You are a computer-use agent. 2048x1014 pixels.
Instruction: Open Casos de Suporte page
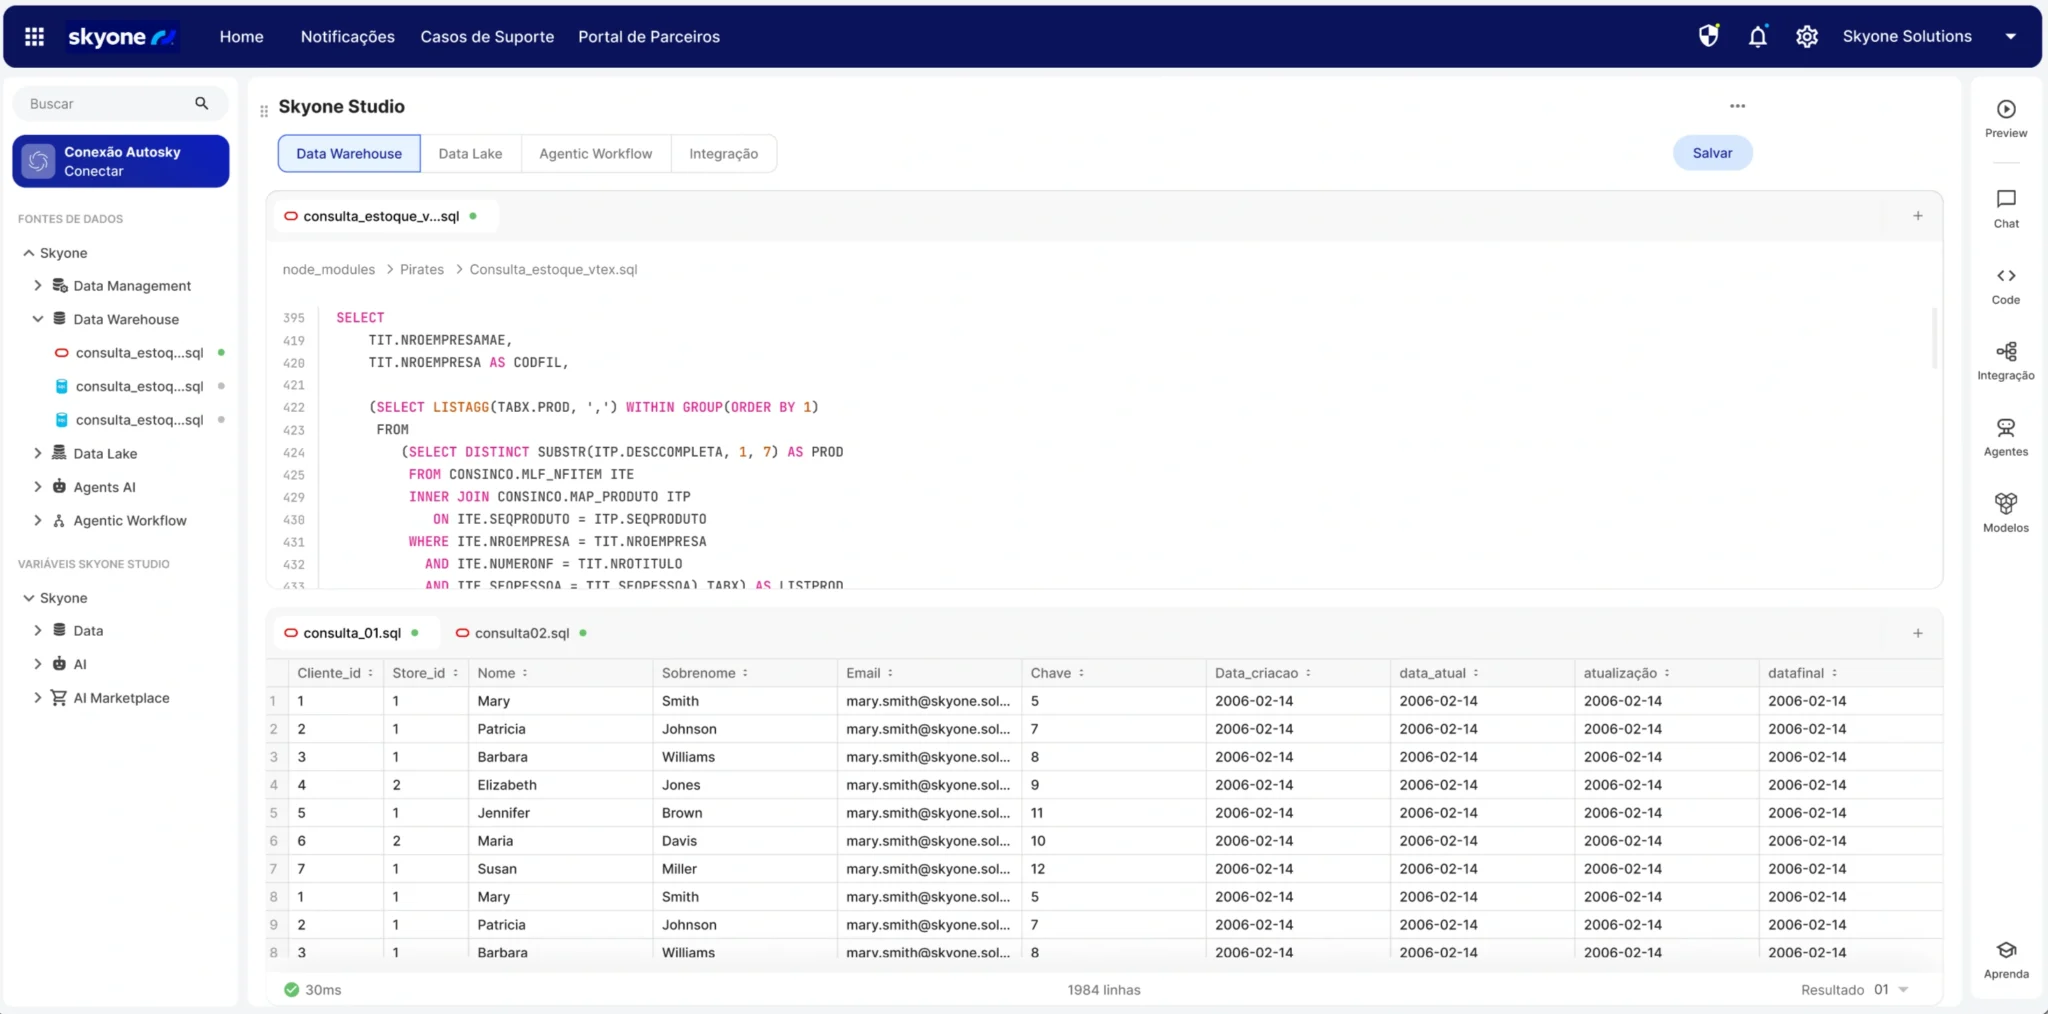pyautogui.click(x=487, y=37)
